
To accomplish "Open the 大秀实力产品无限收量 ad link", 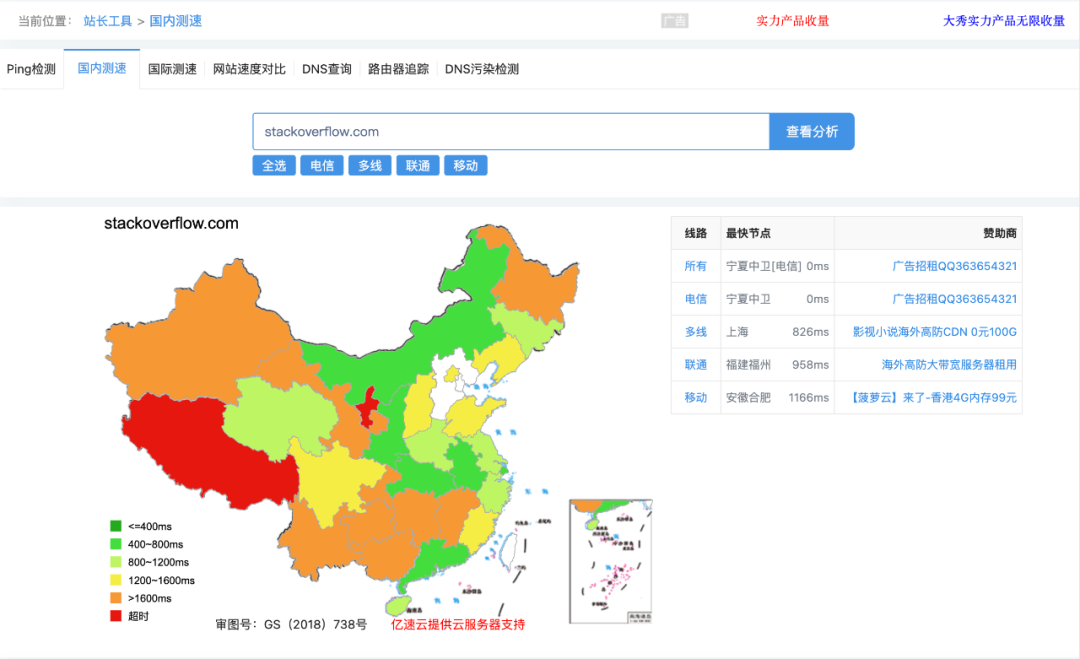I will (1004, 21).
